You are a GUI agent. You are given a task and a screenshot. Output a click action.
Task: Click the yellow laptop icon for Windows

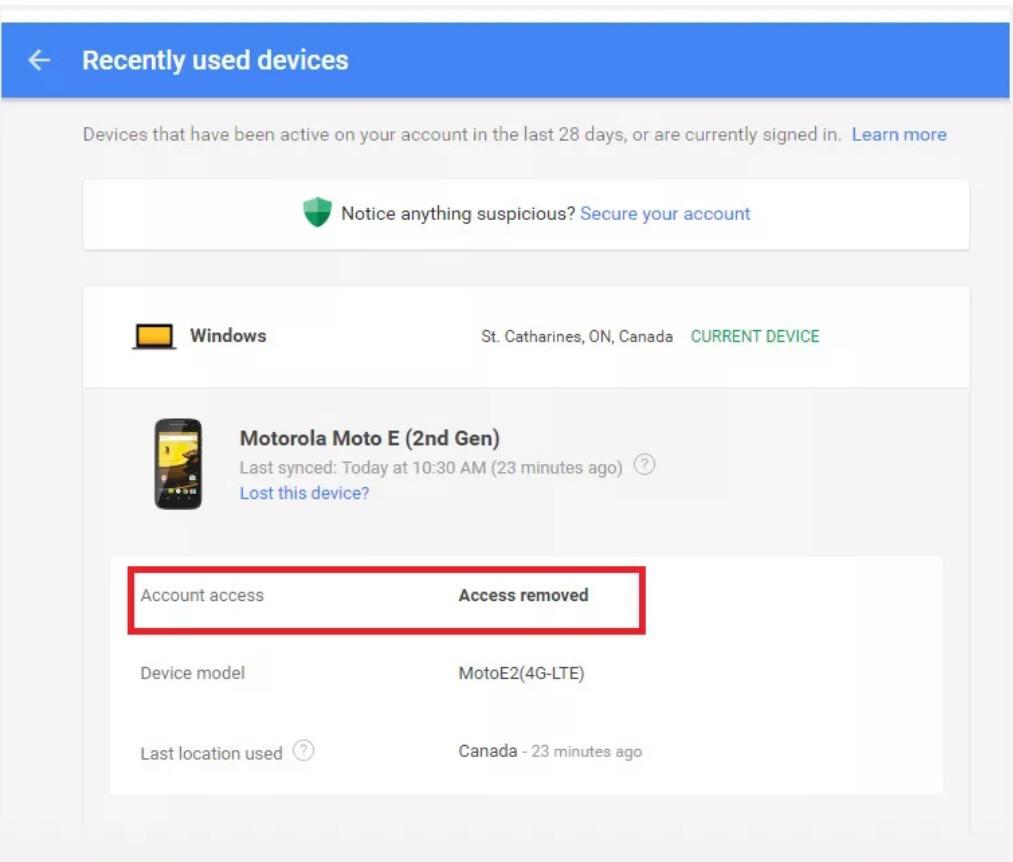(x=154, y=337)
